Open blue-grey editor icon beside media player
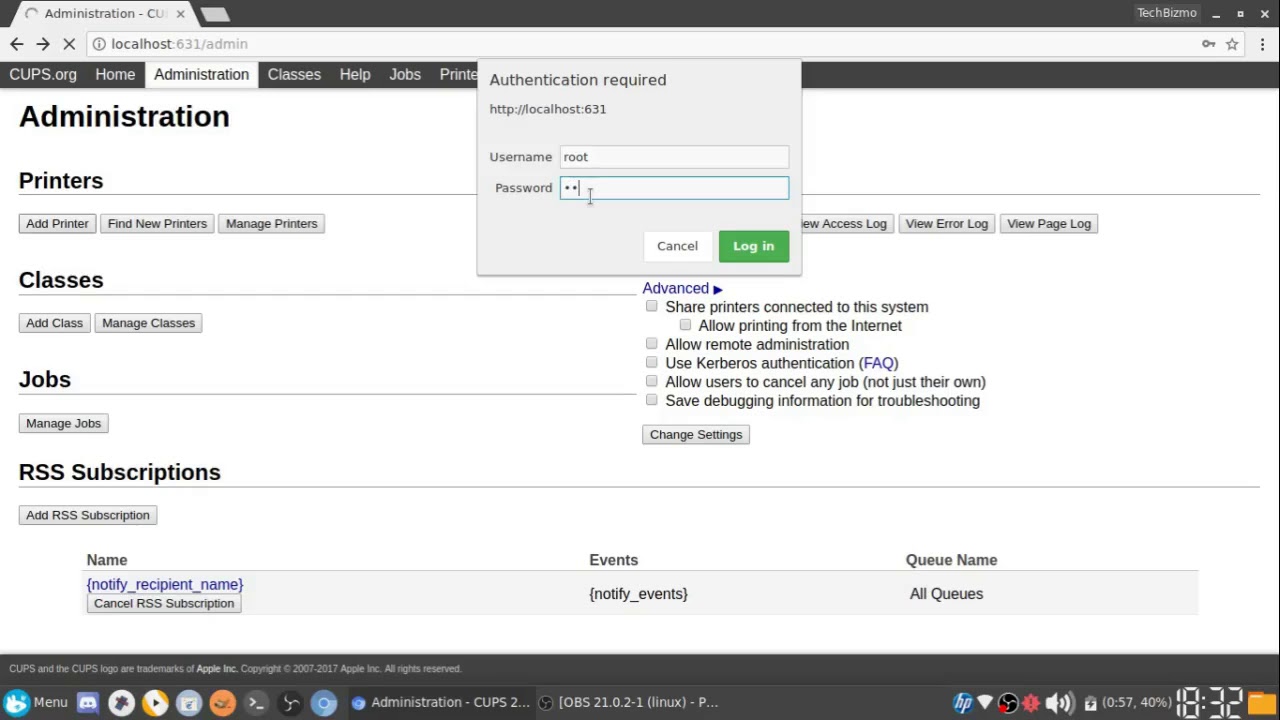1280x720 pixels. click(x=189, y=703)
